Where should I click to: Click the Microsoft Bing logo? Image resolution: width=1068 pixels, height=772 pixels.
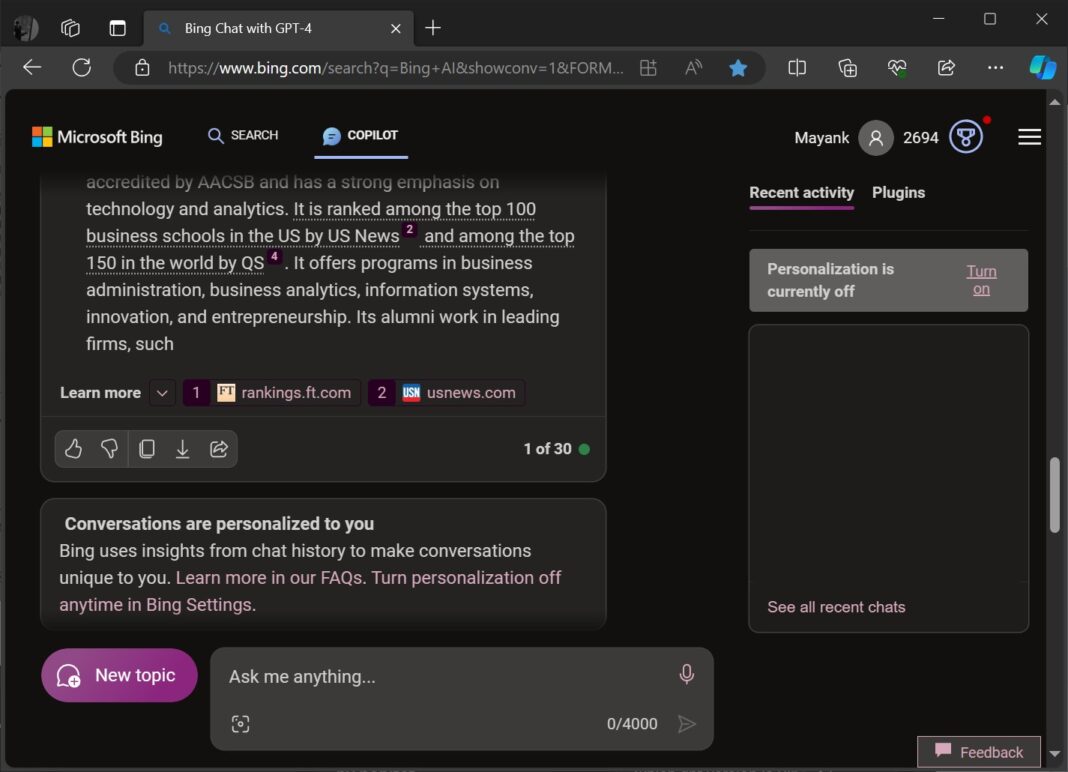(x=97, y=137)
